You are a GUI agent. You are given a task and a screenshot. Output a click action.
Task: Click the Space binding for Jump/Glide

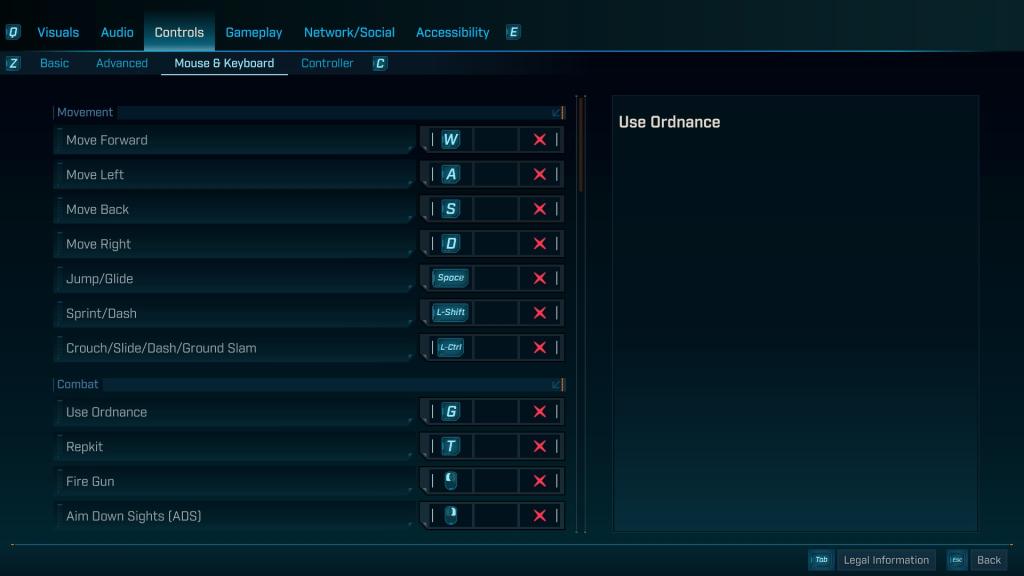[450, 278]
